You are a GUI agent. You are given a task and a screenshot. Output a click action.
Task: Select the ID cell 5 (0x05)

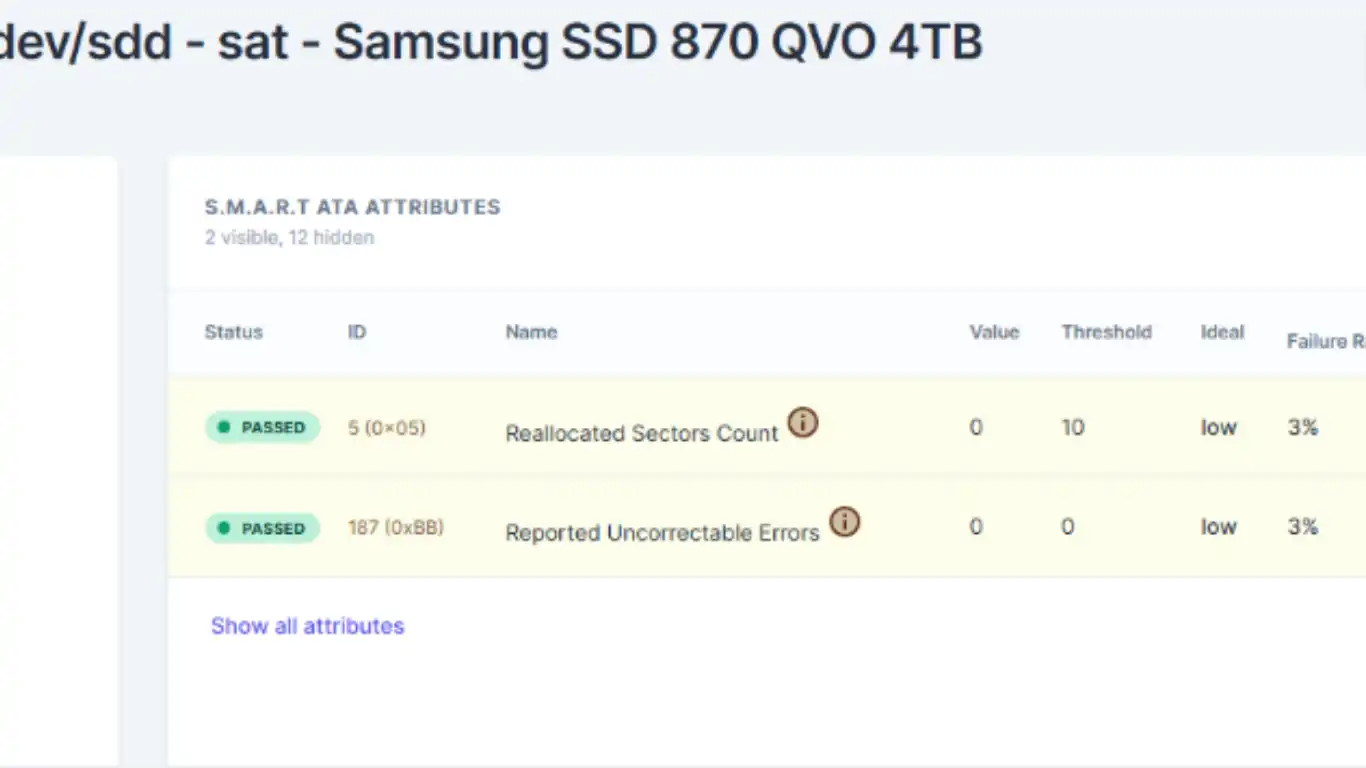386,428
